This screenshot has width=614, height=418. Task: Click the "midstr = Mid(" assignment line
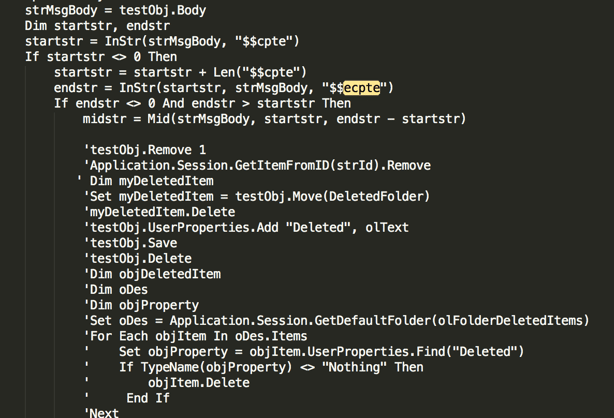tap(274, 119)
